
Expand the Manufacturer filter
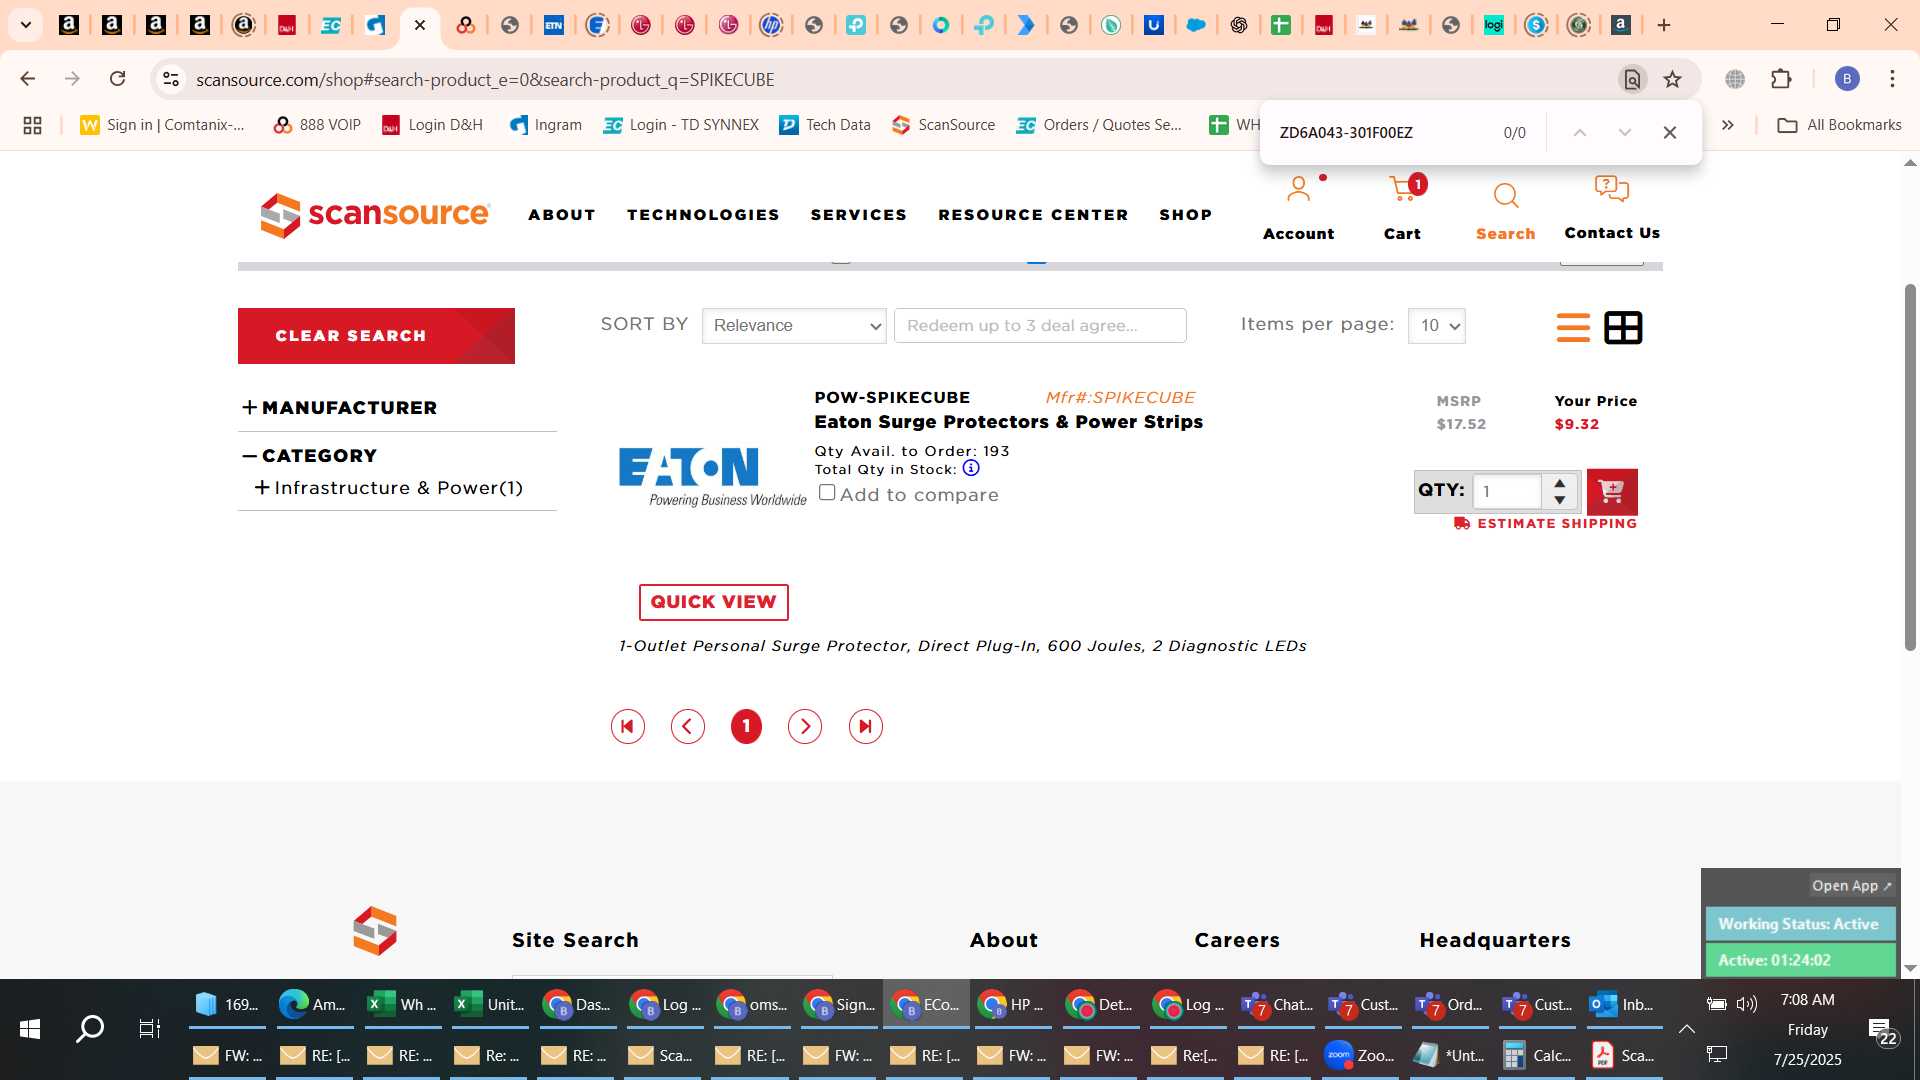(250, 407)
